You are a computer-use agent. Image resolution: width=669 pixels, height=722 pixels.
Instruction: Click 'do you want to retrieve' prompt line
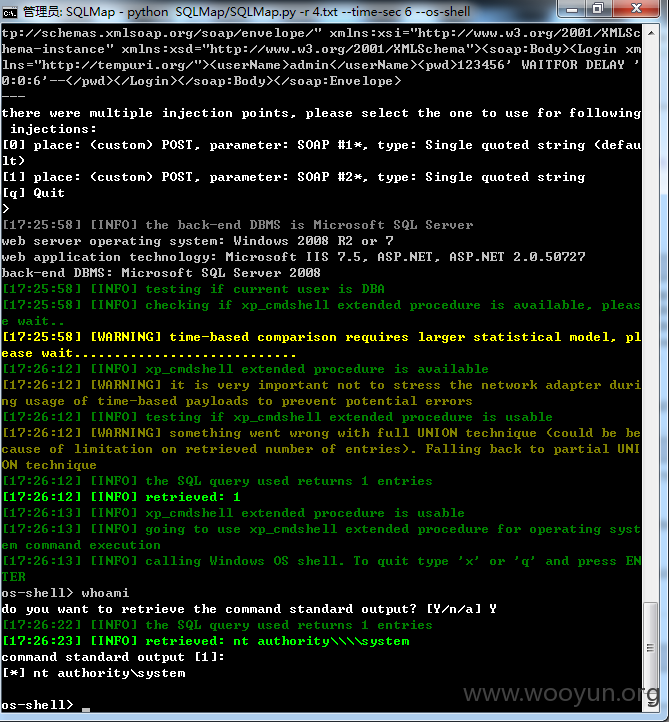249,609
